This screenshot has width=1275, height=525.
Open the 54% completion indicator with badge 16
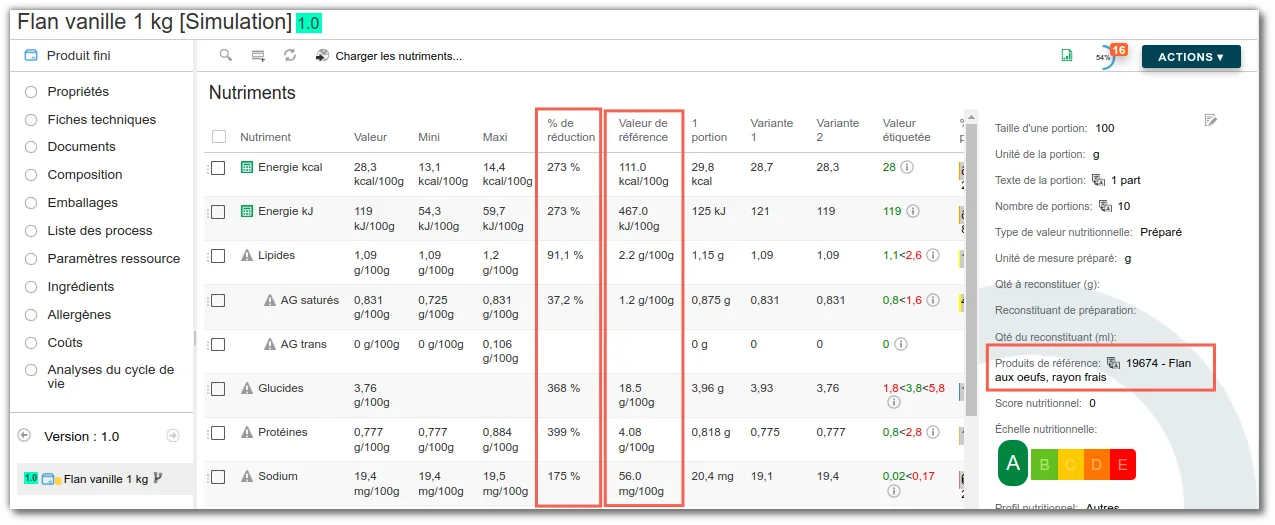pyautogui.click(x=1106, y=56)
